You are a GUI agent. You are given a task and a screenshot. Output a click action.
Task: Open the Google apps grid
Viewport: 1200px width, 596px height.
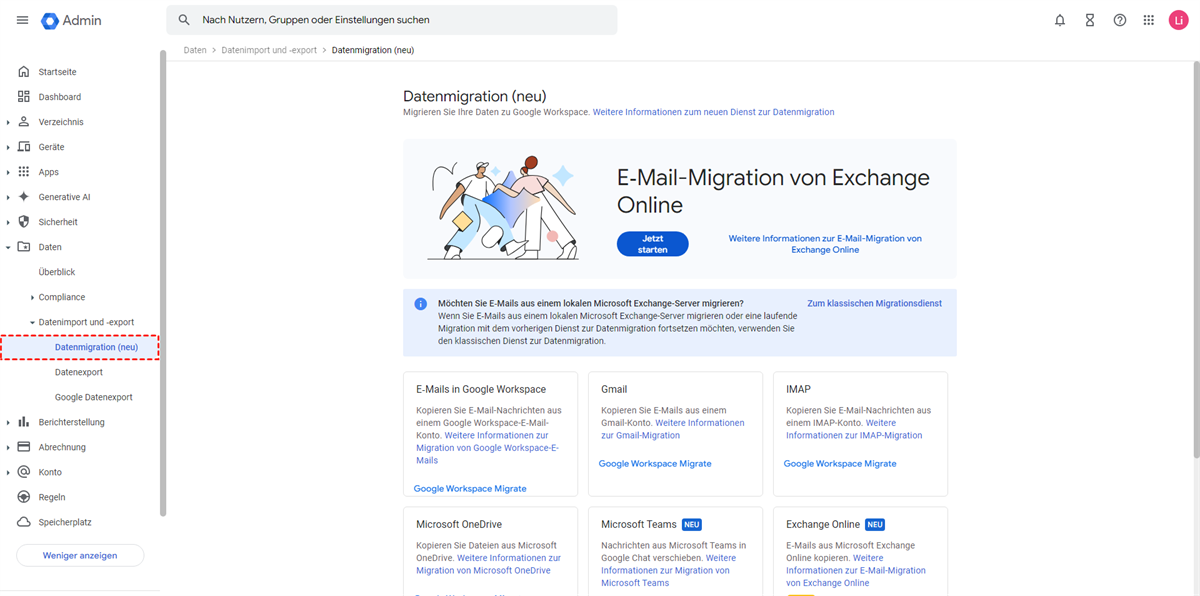pos(1149,20)
